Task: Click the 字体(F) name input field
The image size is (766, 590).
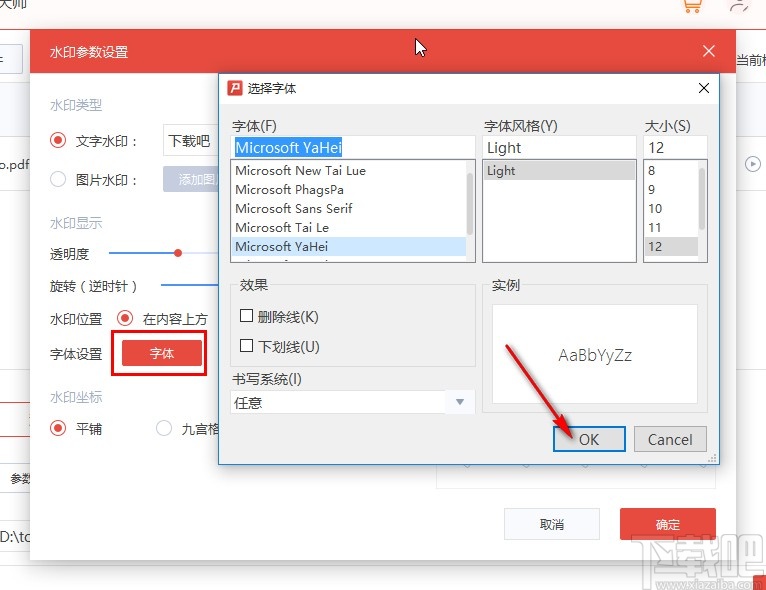Action: (353, 148)
